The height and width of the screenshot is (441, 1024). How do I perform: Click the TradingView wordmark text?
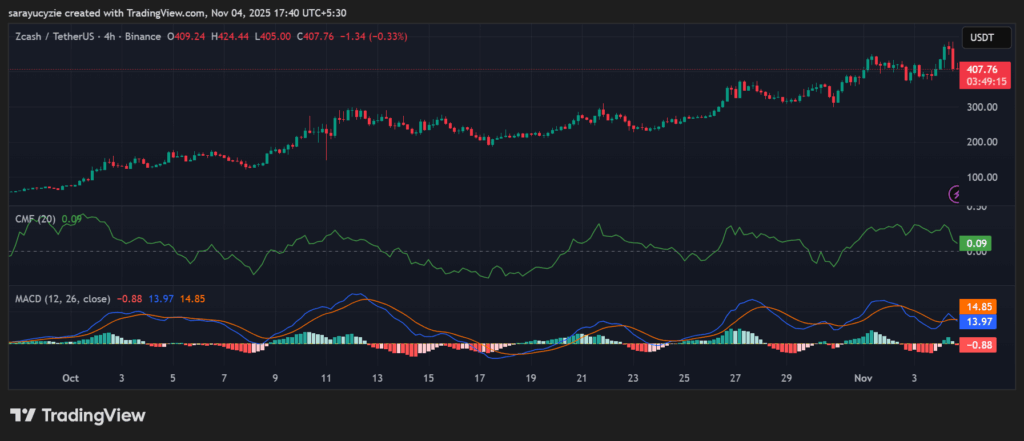click(92, 415)
